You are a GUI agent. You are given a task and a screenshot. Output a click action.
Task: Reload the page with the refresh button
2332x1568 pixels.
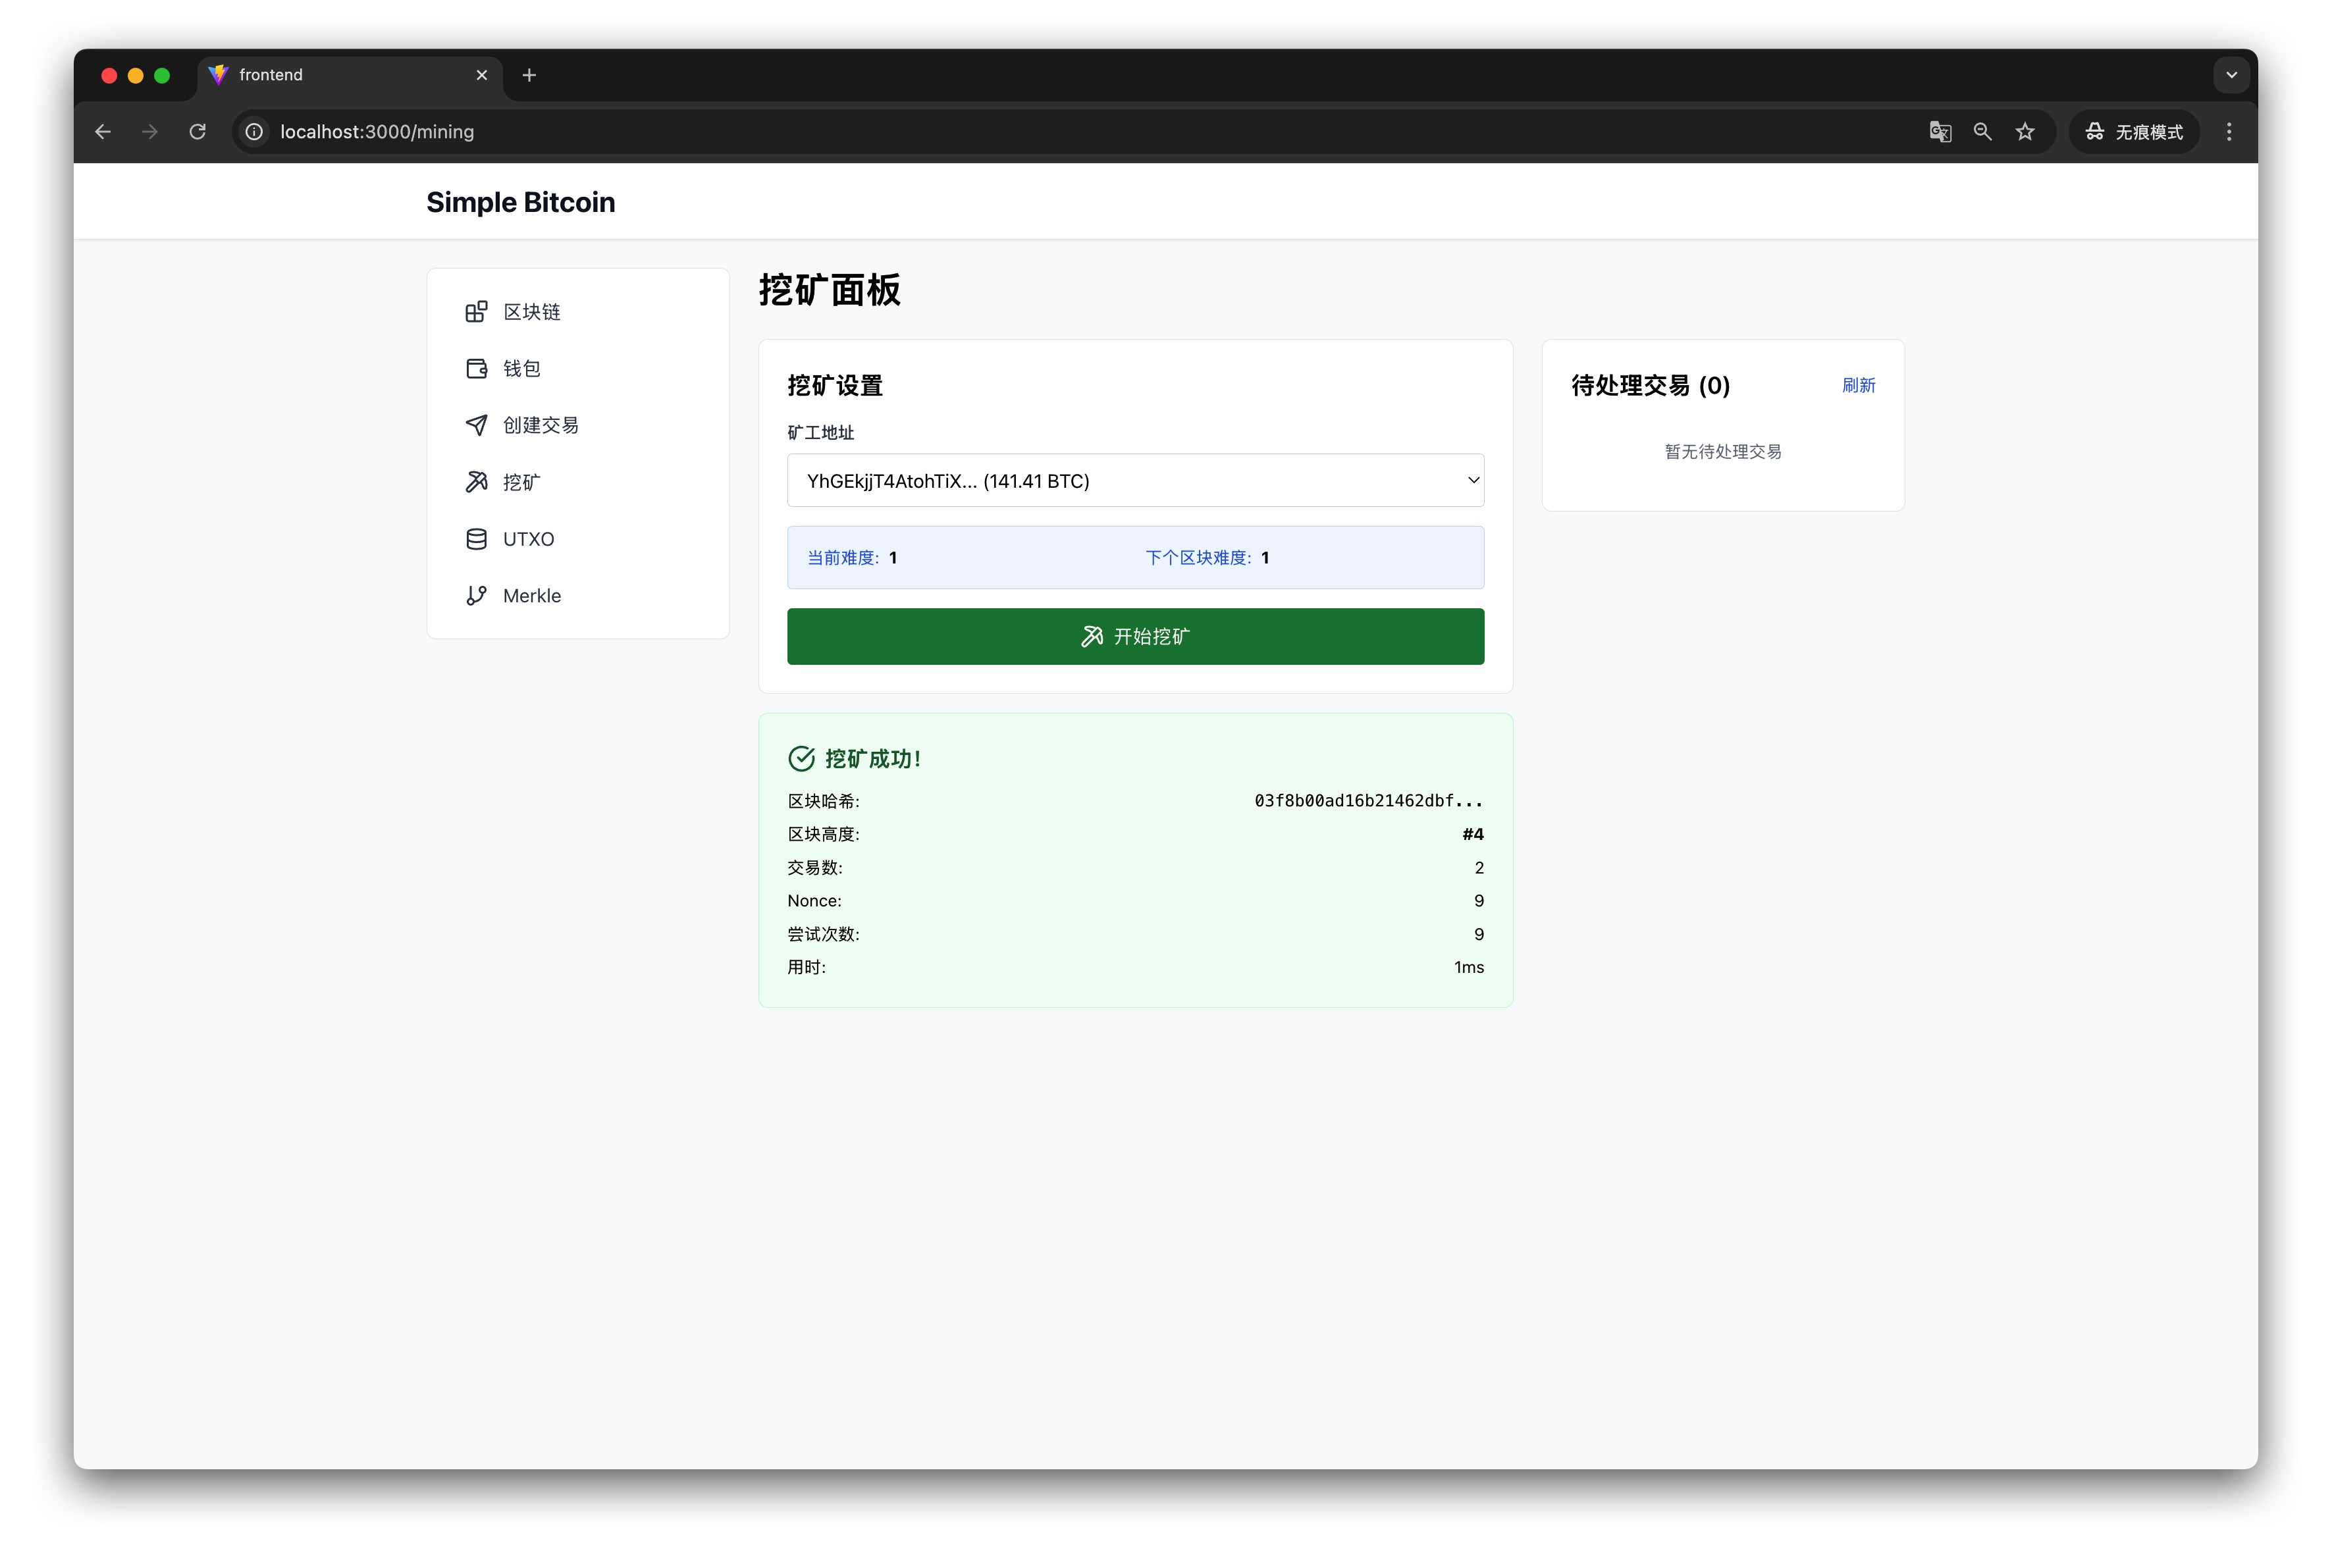pyautogui.click(x=197, y=132)
